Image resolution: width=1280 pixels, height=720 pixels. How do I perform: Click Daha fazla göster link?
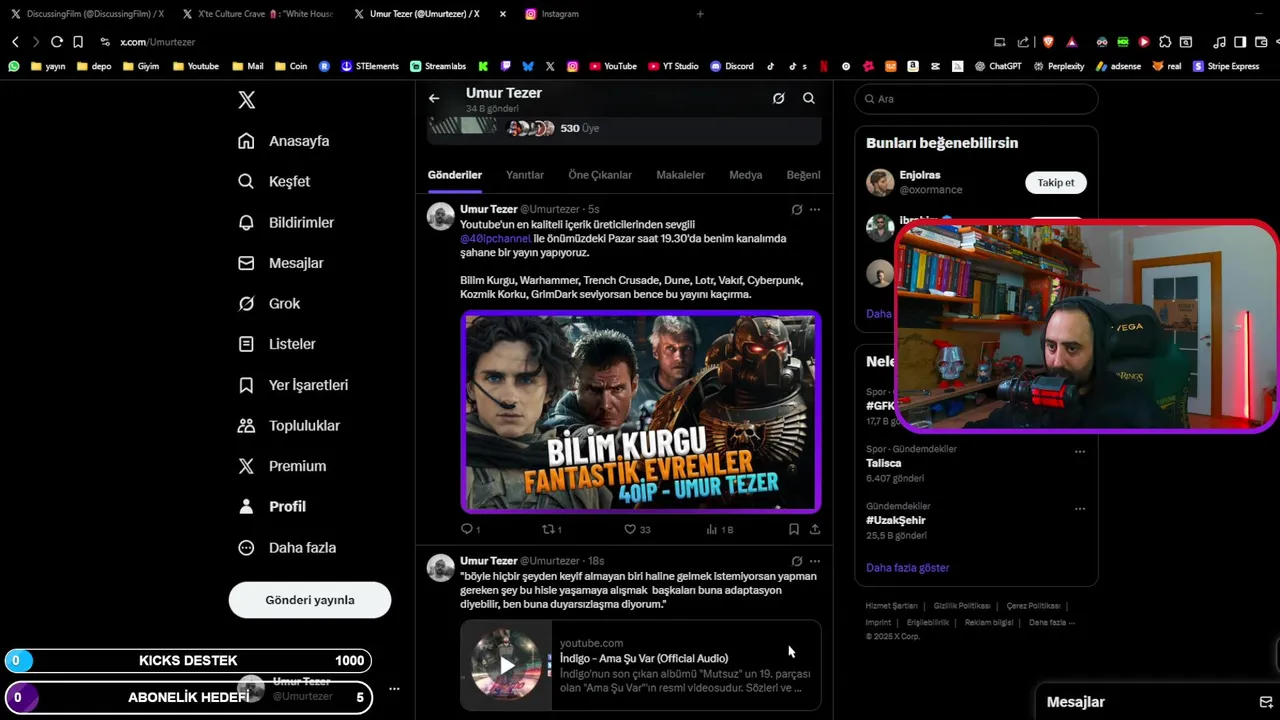907,568
